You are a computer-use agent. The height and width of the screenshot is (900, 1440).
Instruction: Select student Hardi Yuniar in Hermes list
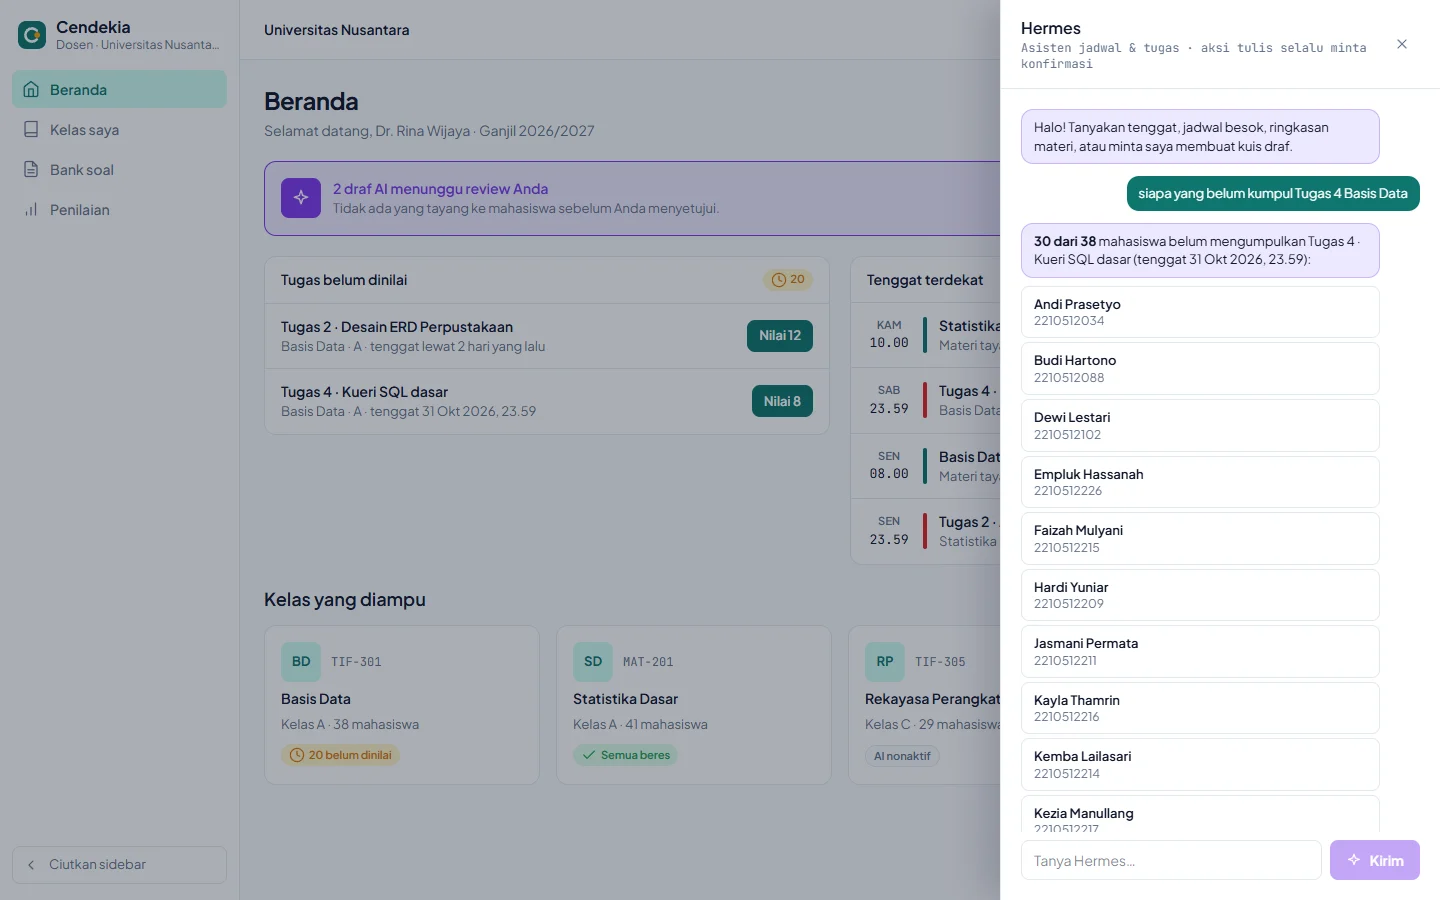coord(1200,595)
